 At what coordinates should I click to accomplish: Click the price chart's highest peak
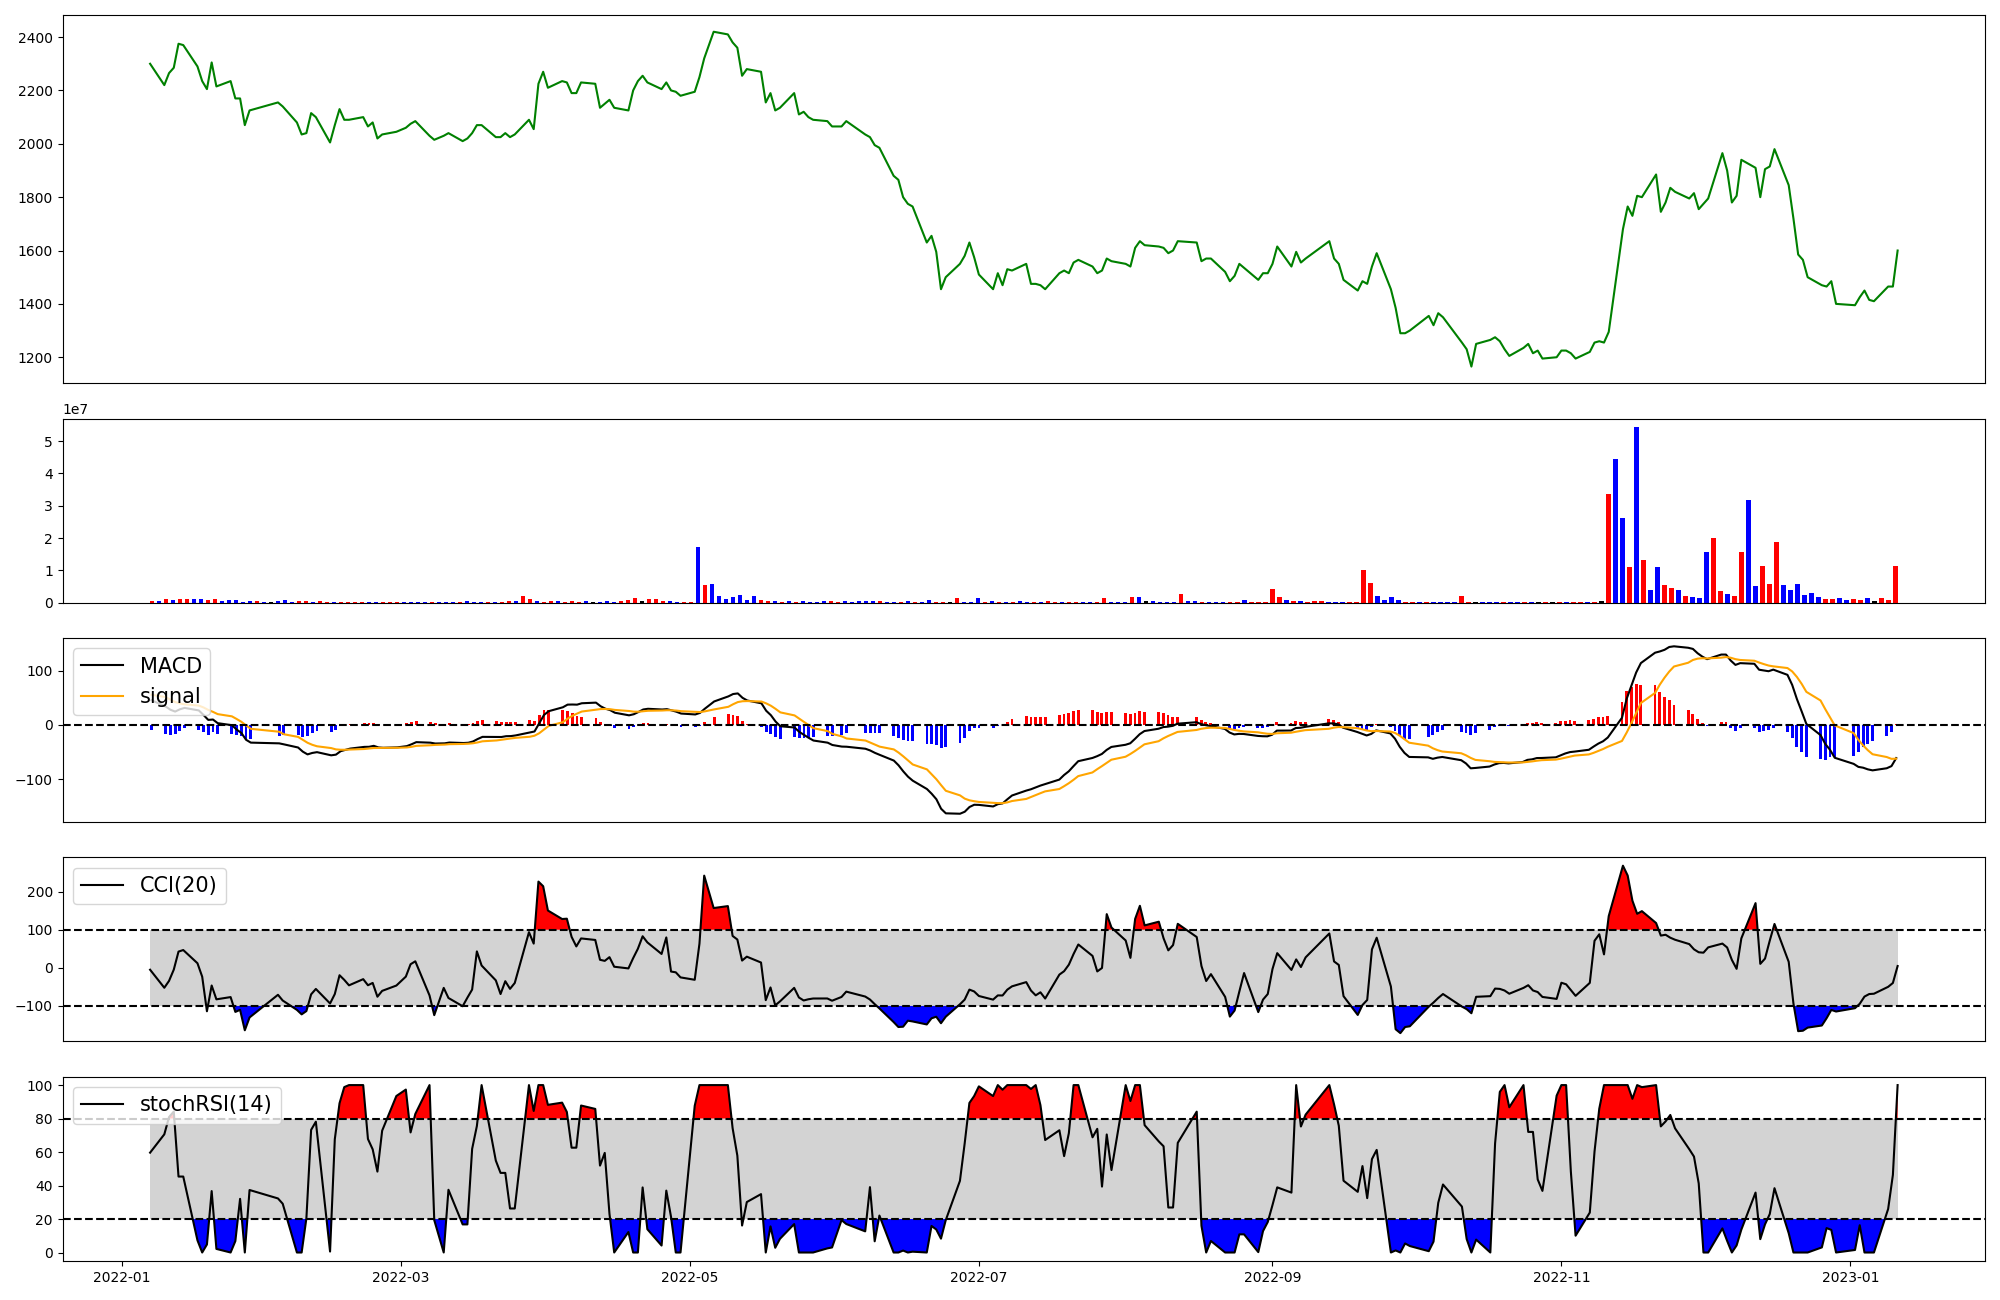click(x=714, y=32)
